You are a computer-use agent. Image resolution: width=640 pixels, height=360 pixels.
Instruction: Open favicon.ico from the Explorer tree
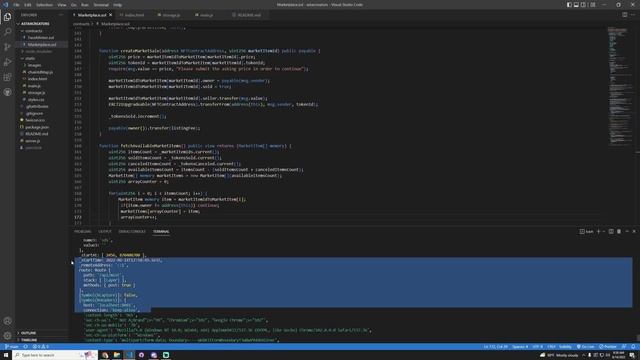(x=36, y=120)
